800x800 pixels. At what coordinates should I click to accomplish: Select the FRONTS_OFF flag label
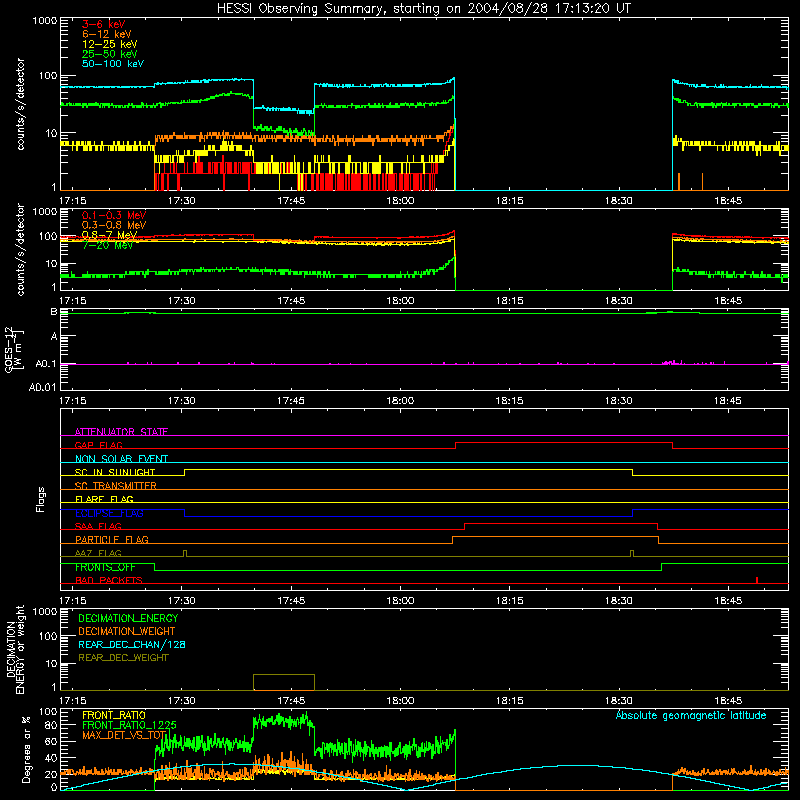pyautogui.click(x=105, y=567)
